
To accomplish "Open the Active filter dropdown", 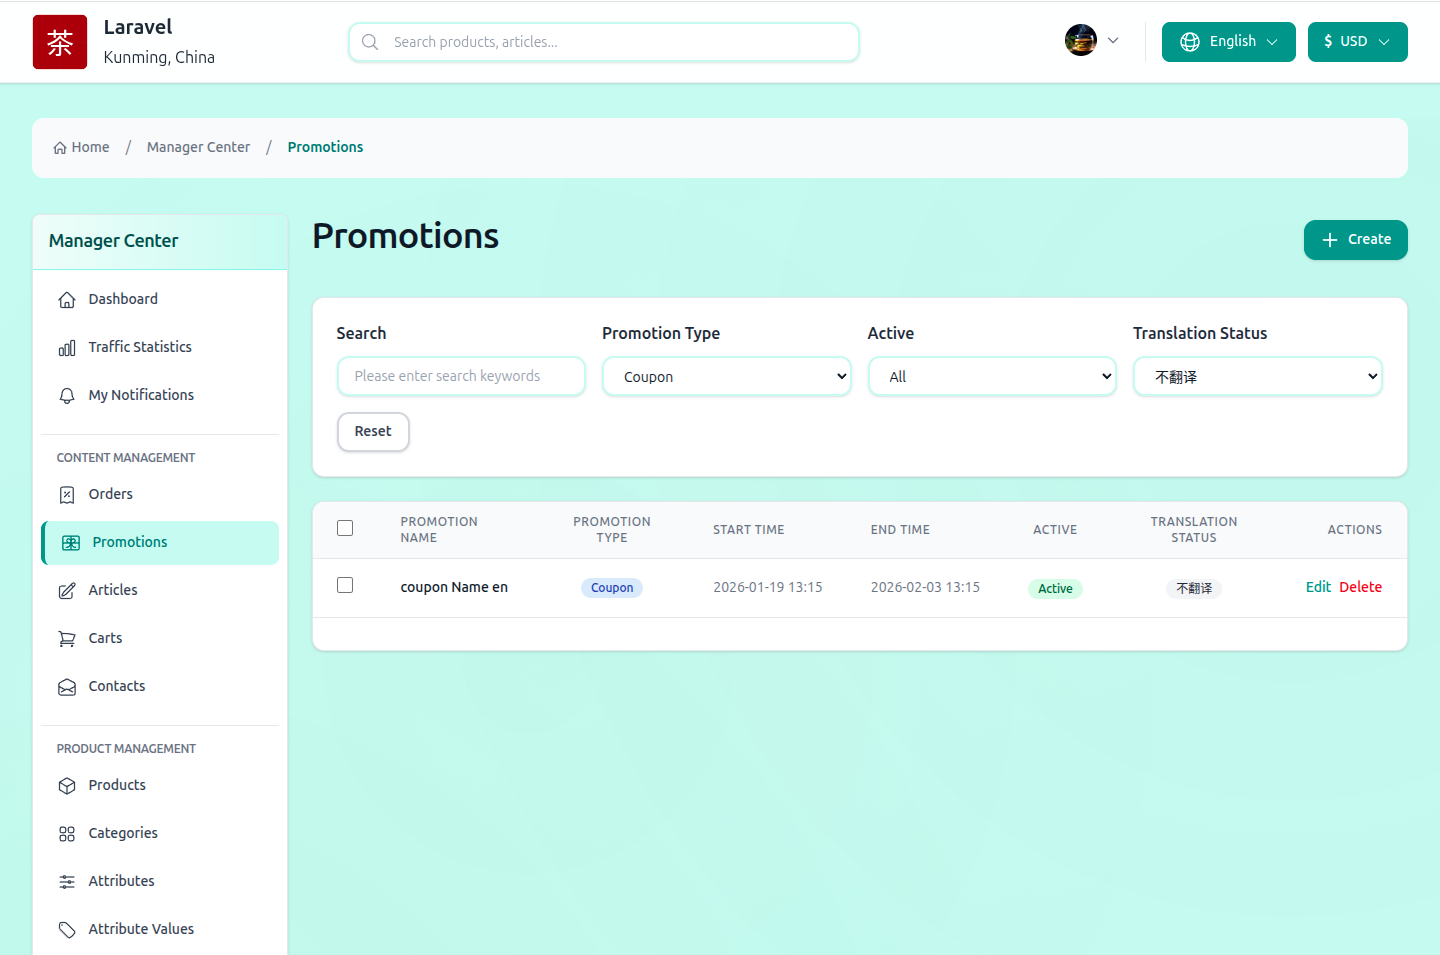I will [992, 377].
